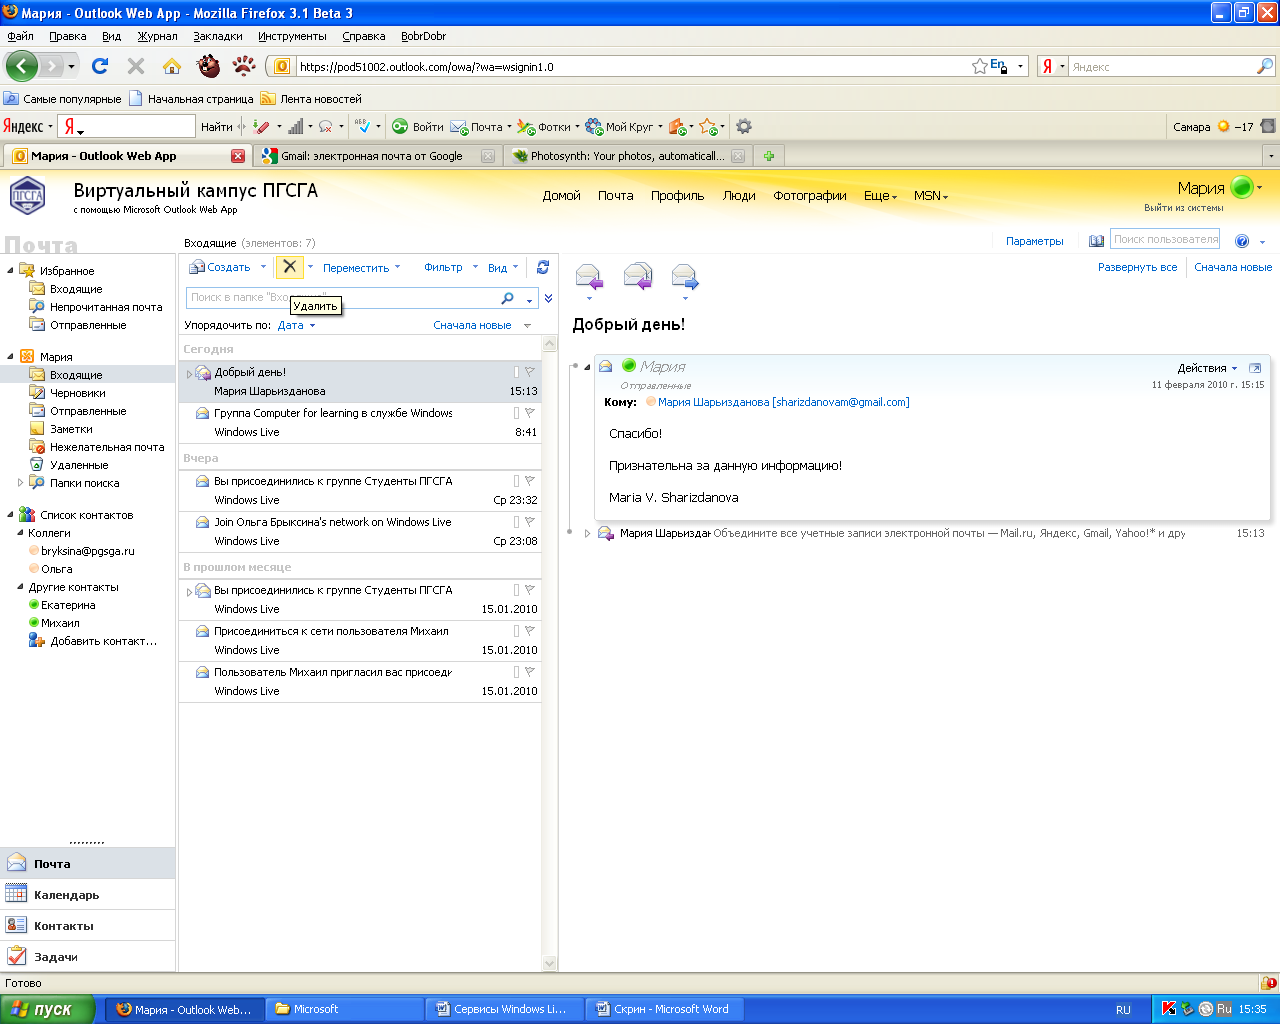The width and height of the screenshot is (1280, 1024).
Task: Toggle category box for 'Добрый день!' message
Action: (x=516, y=372)
